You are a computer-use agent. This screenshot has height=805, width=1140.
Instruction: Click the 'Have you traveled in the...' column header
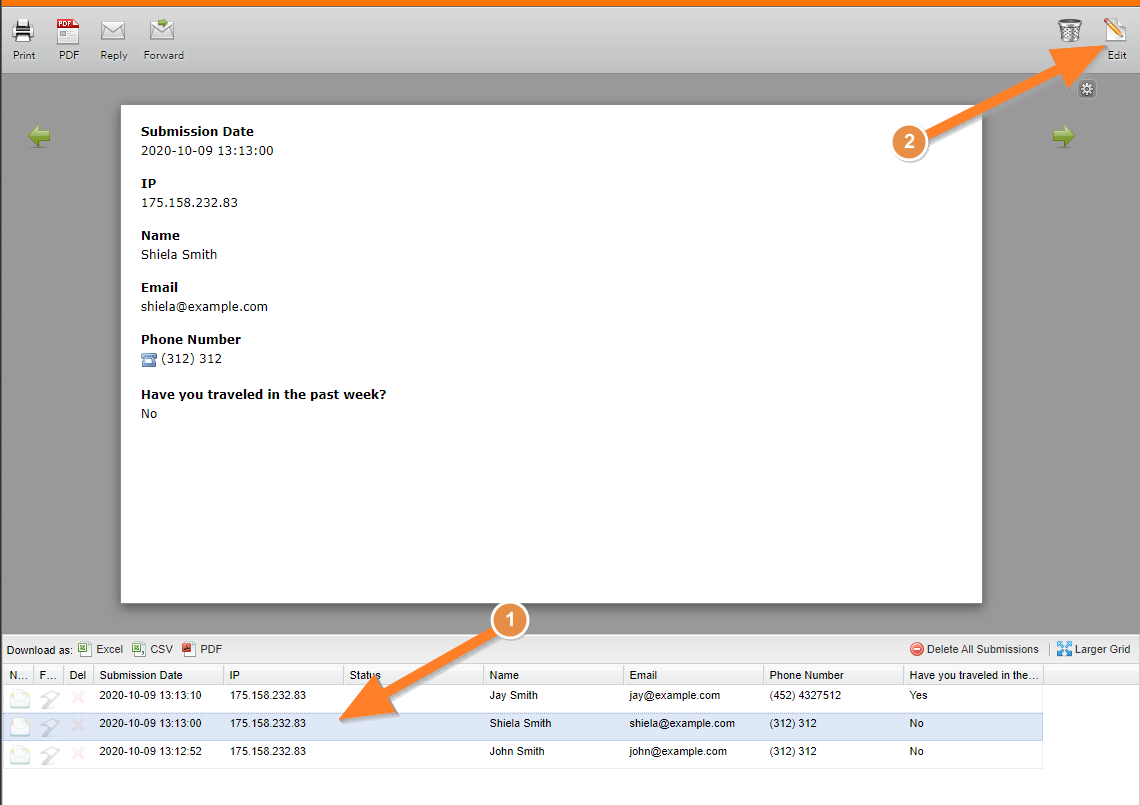tap(974, 675)
